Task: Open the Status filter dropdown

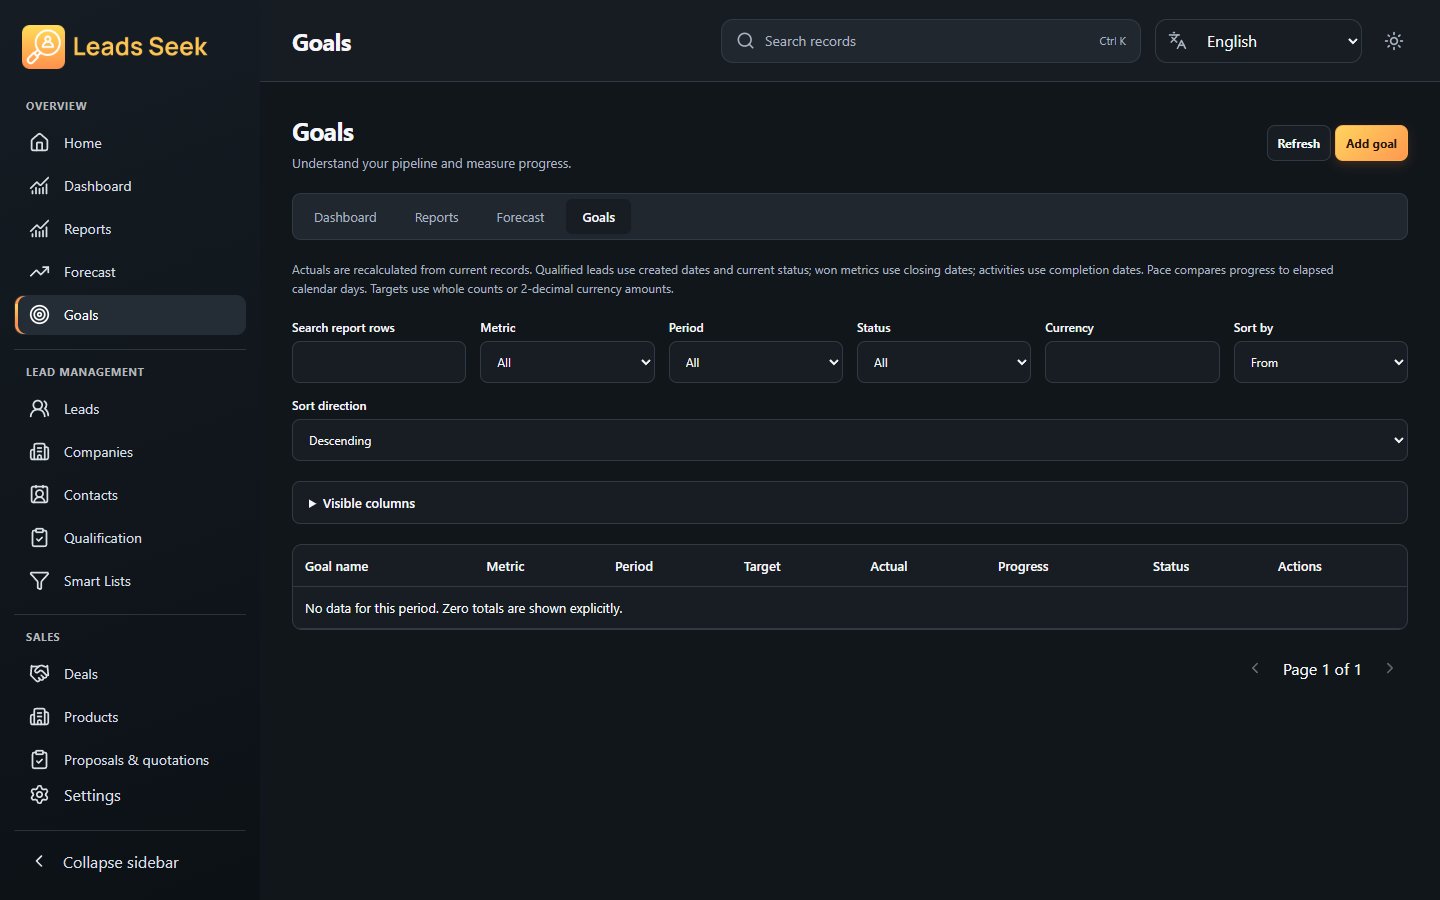Action: coord(944,362)
